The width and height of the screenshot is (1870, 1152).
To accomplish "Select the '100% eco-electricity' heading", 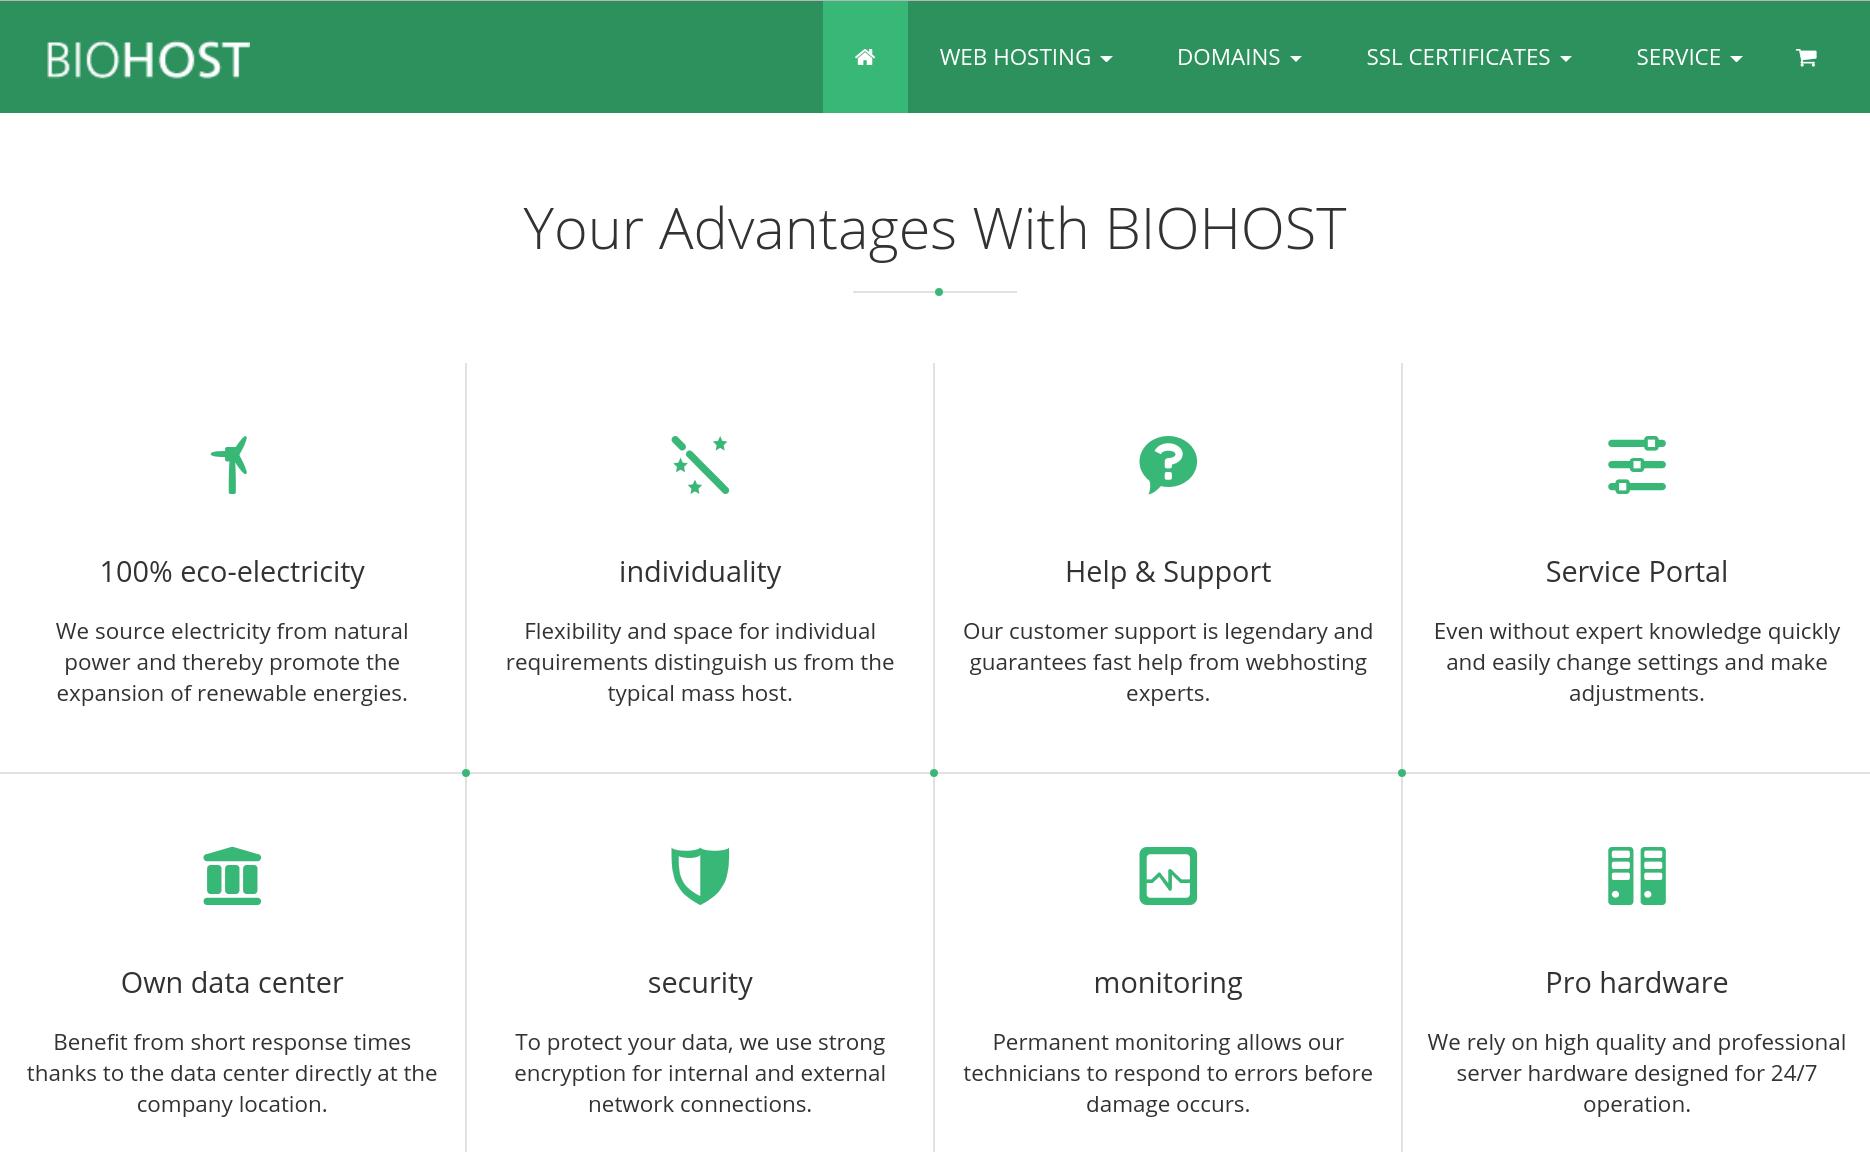I will point(232,572).
